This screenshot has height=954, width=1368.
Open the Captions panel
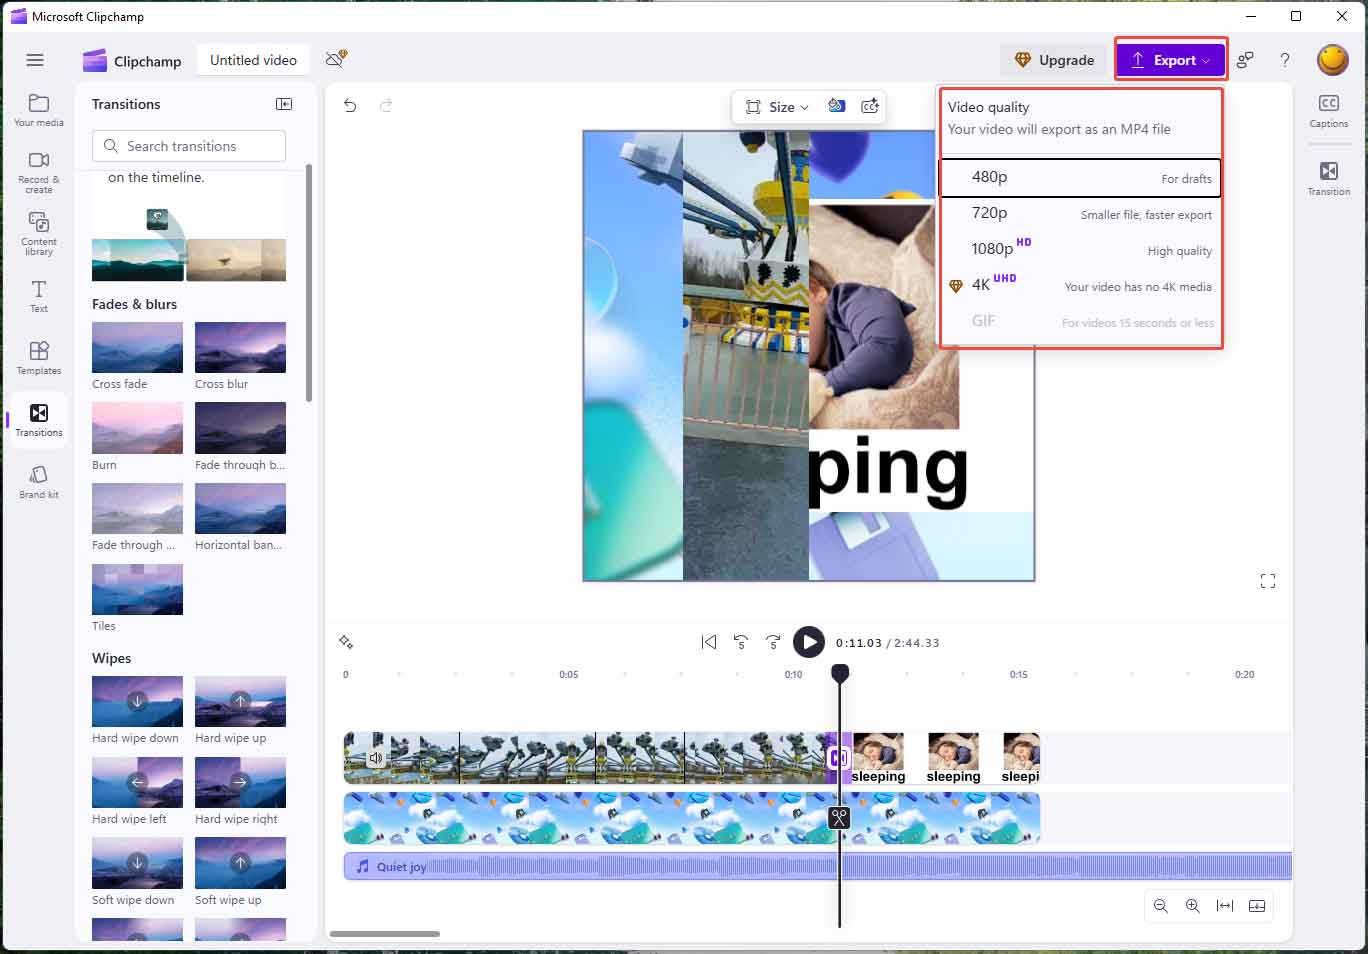pyautogui.click(x=1329, y=110)
